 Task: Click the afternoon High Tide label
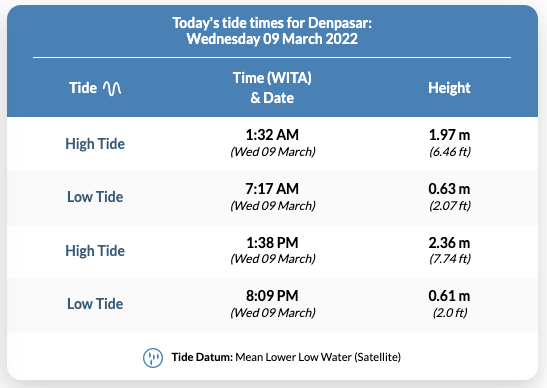(95, 251)
